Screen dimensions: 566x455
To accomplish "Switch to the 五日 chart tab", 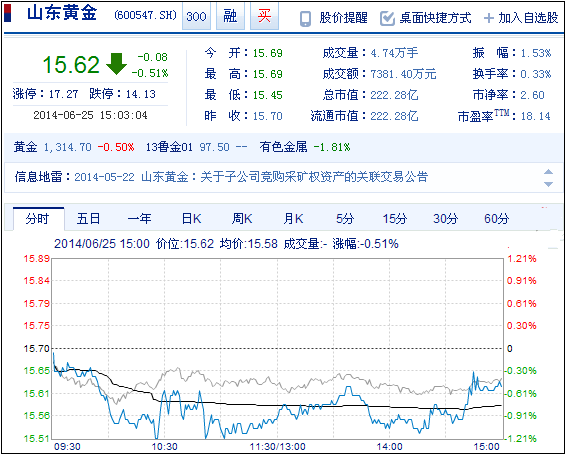I will pos(88,219).
